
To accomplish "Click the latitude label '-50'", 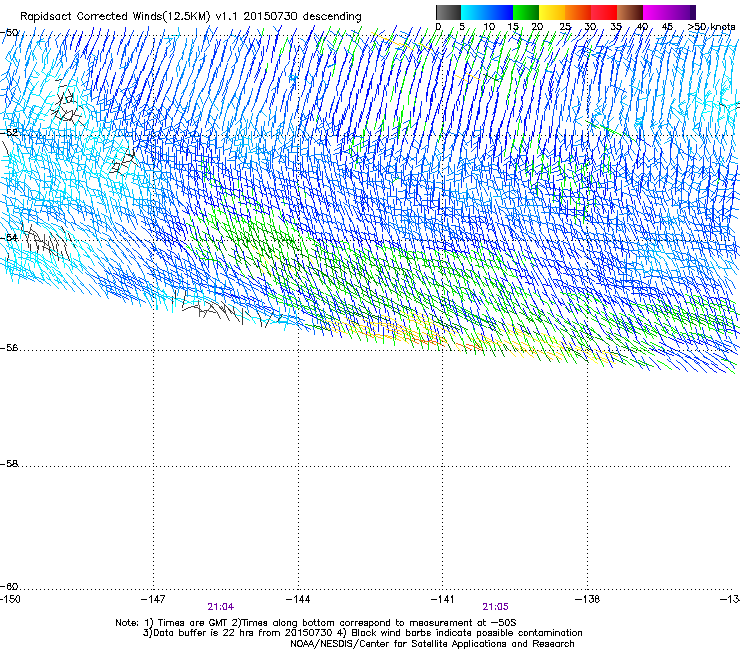I will coord(9,33).
